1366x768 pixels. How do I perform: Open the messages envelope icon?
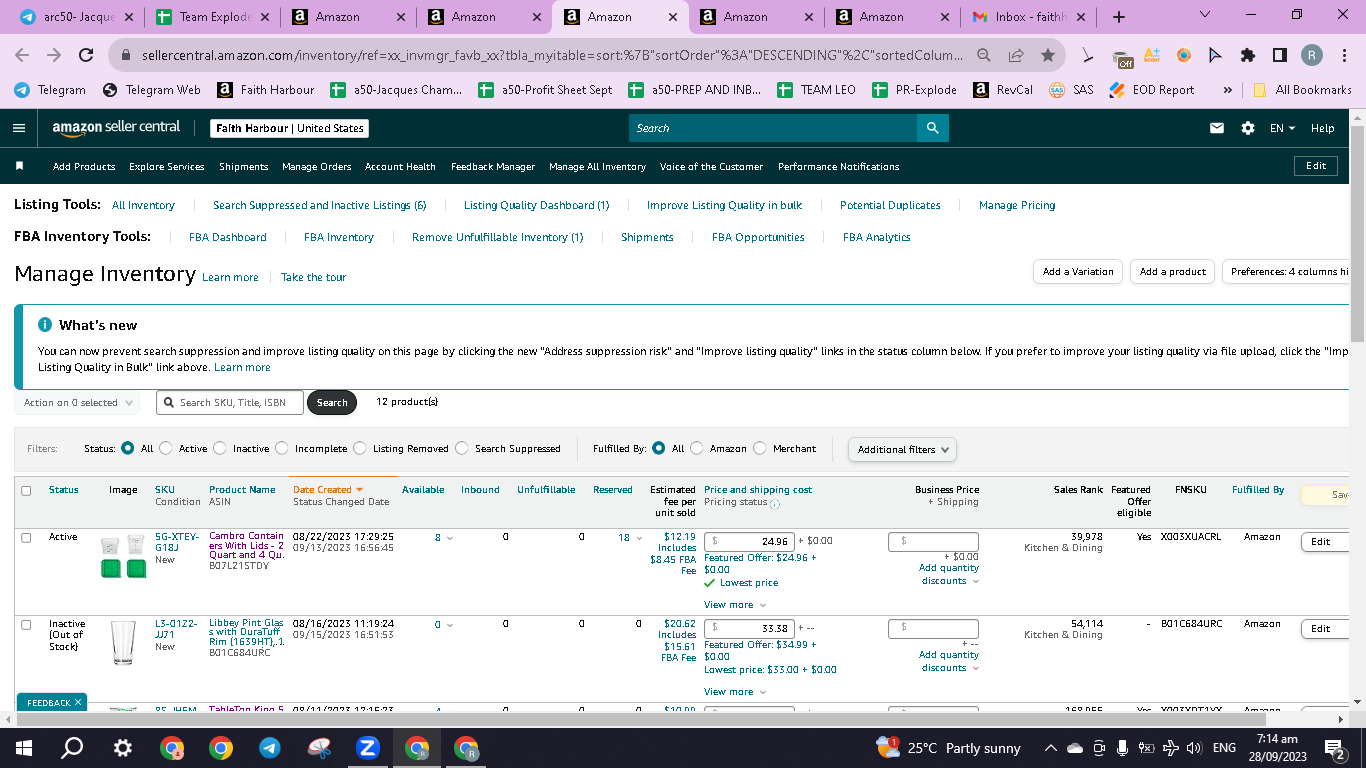click(1217, 128)
